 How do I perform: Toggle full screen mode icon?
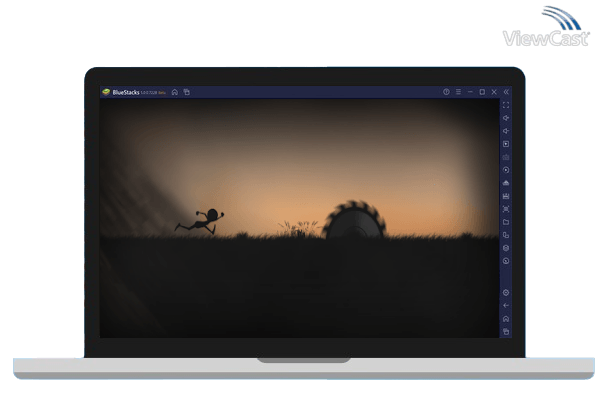coord(506,105)
